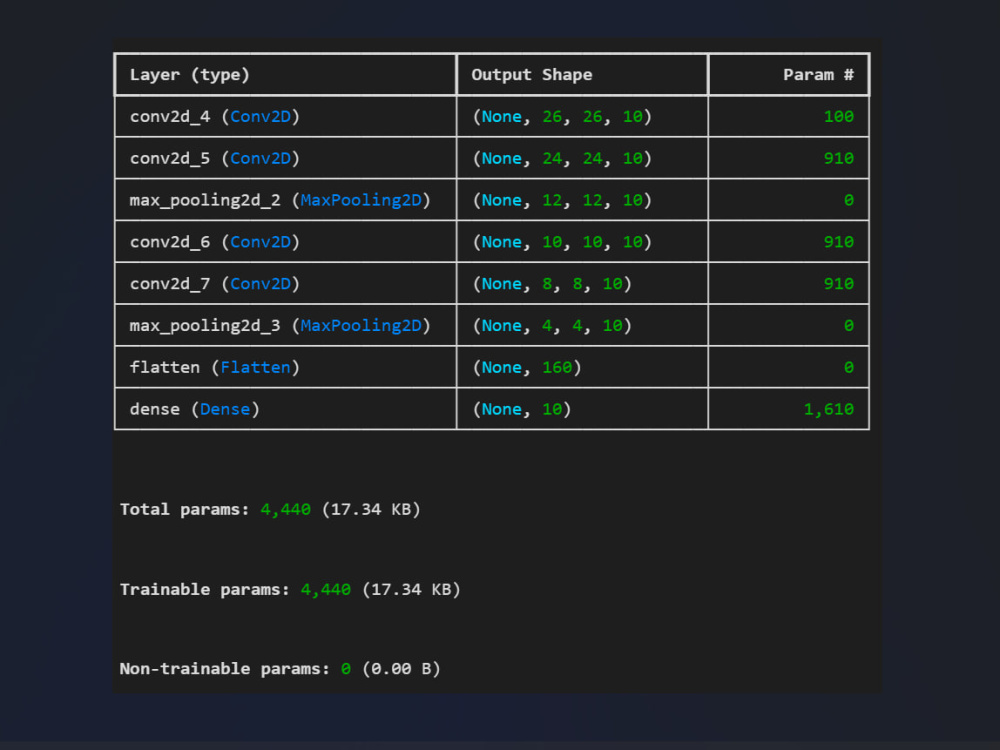Click the Param # column header
The height and width of the screenshot is (750, 1000).
818,75
